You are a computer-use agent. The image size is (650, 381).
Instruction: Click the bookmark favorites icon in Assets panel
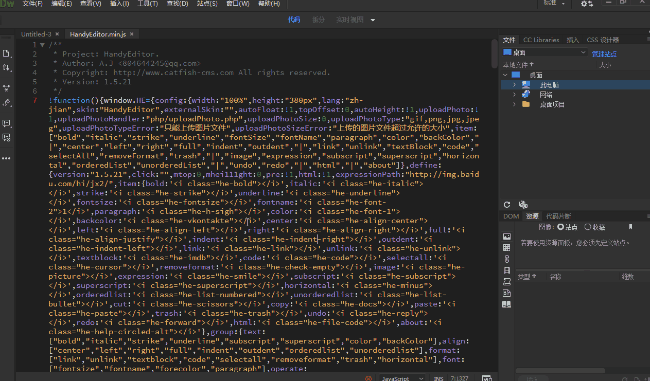click(631, 227)
